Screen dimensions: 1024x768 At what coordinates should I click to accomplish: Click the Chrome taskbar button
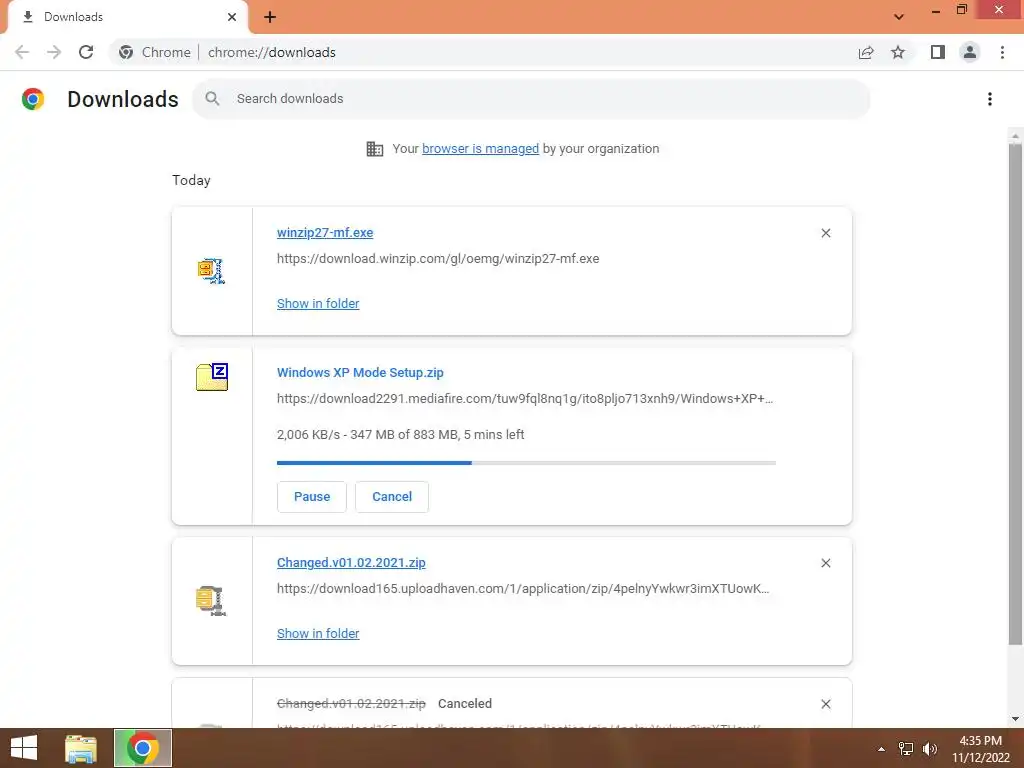point(143,748)
